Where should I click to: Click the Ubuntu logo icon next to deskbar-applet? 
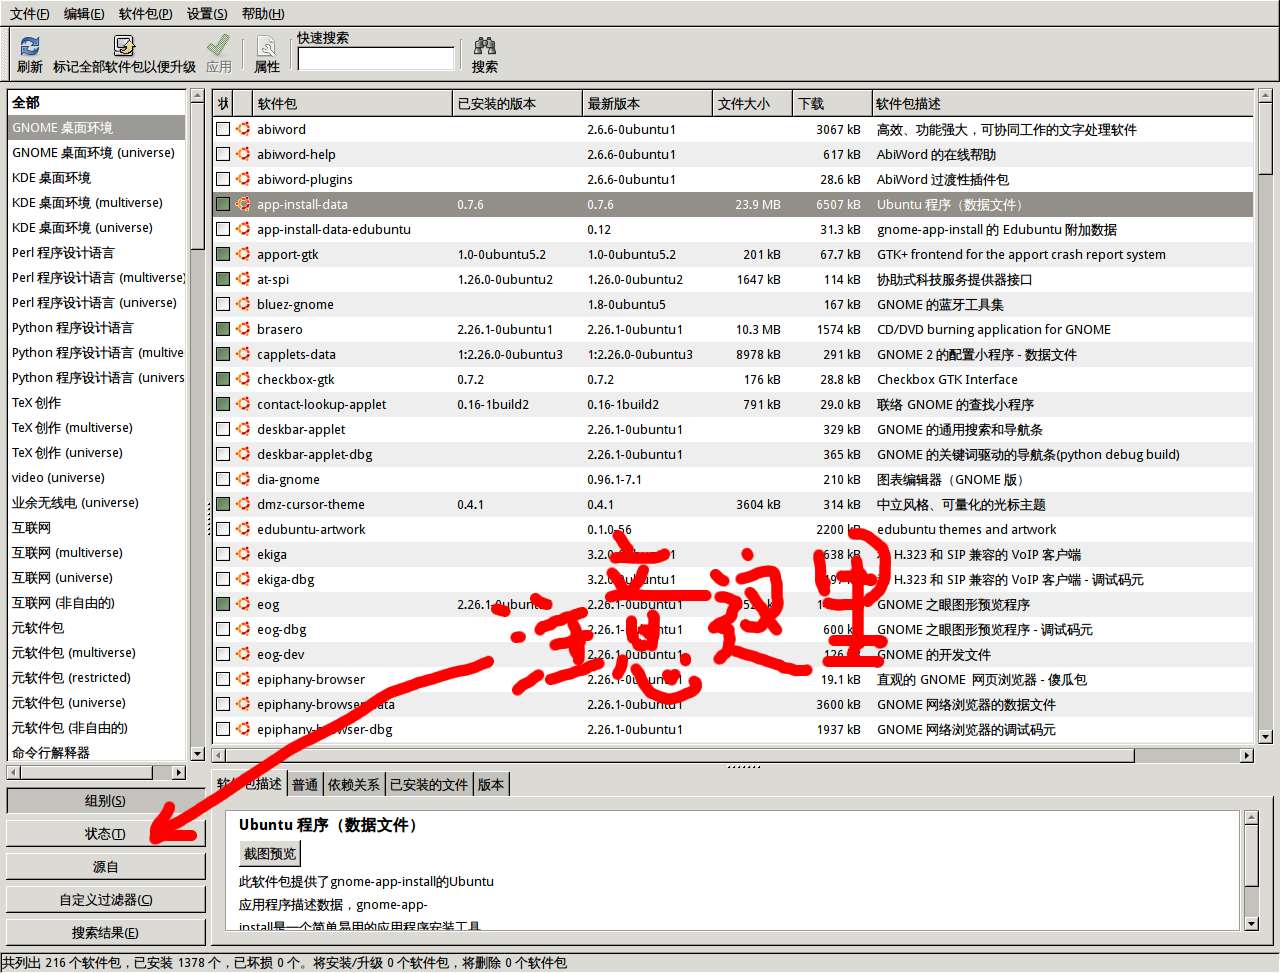point(243,429)
